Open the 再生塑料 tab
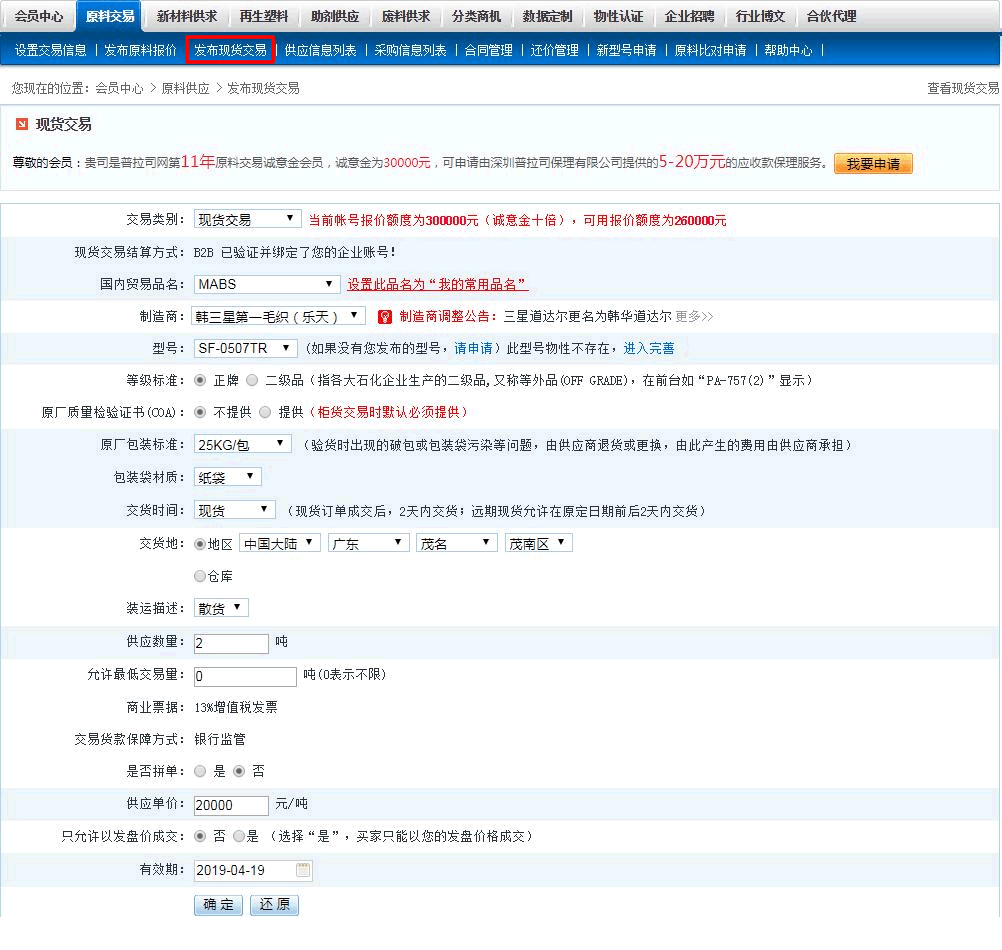 264,16
